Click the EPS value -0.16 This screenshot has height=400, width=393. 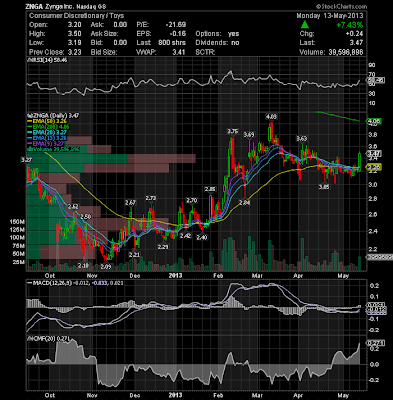click(179, 34)
